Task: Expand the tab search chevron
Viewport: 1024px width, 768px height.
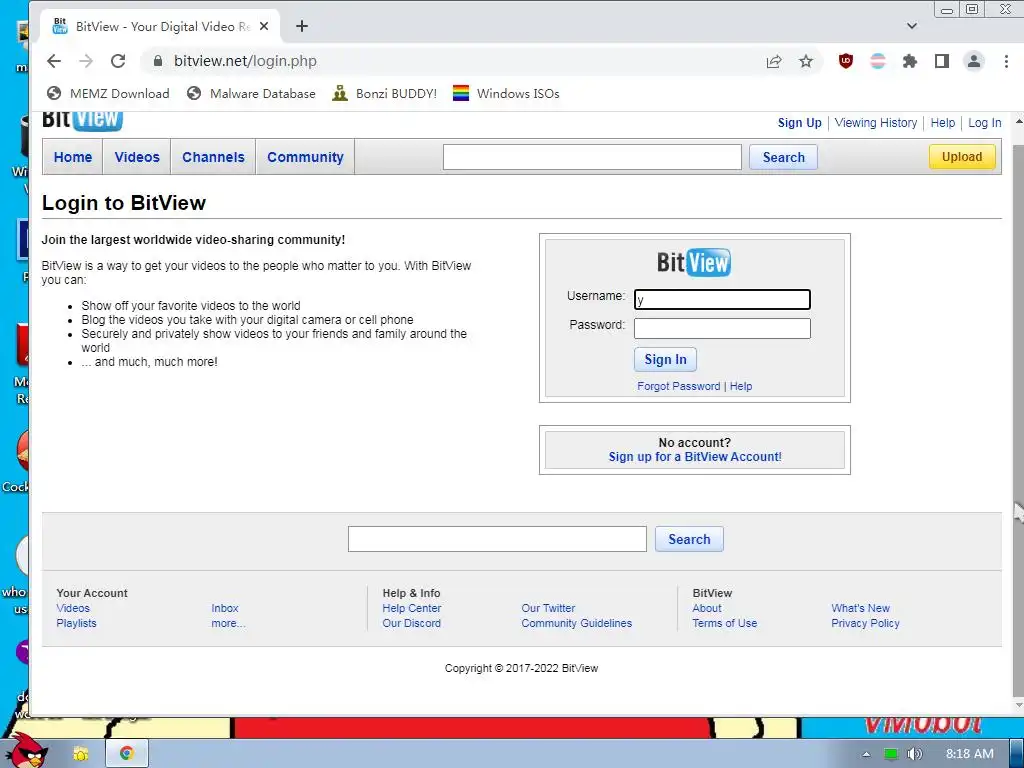Action: click(x=912, y=26)
